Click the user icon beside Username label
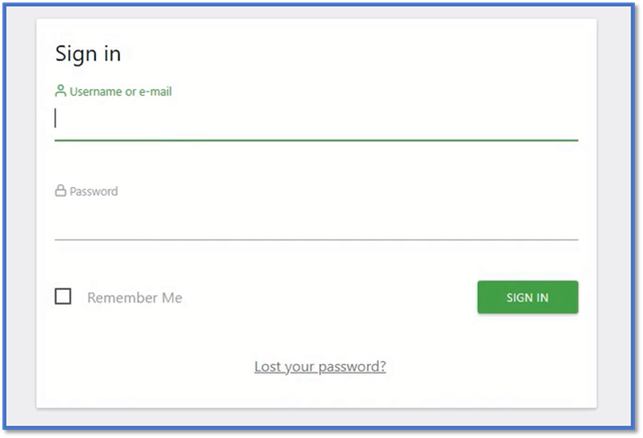Viewport: 643px width, 438px height. click(x=60, y=91)
